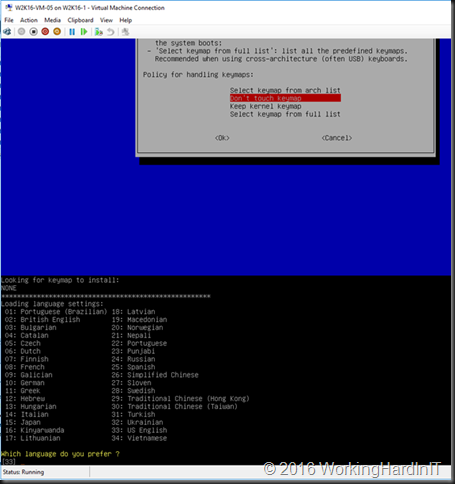Click the 'Status: Running' status bar text
Viewport: 455px width, 484px height.
coord(23,472)
